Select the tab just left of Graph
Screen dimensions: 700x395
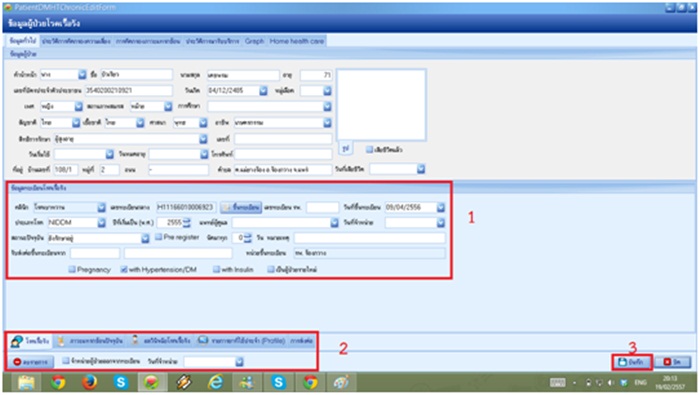(x=212, y=41)
